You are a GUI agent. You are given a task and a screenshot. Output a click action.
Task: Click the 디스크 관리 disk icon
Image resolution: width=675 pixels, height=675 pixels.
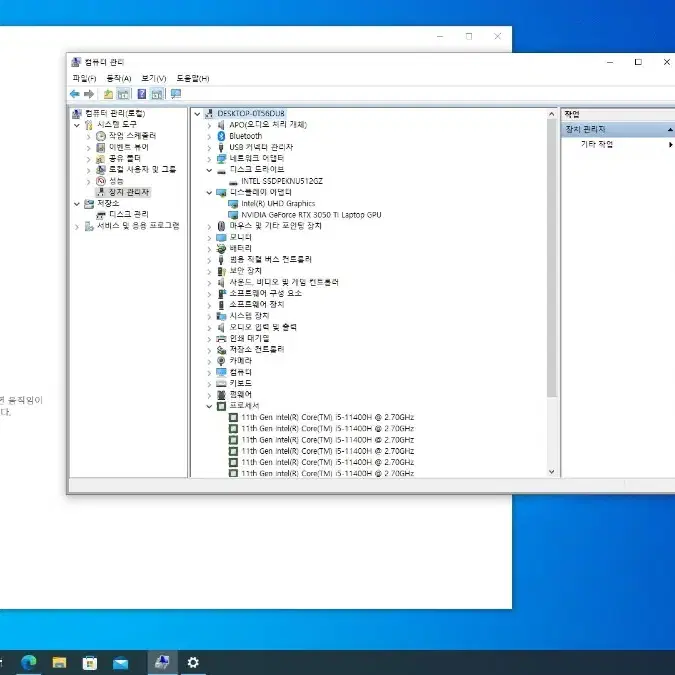click(x=101, y=214)
